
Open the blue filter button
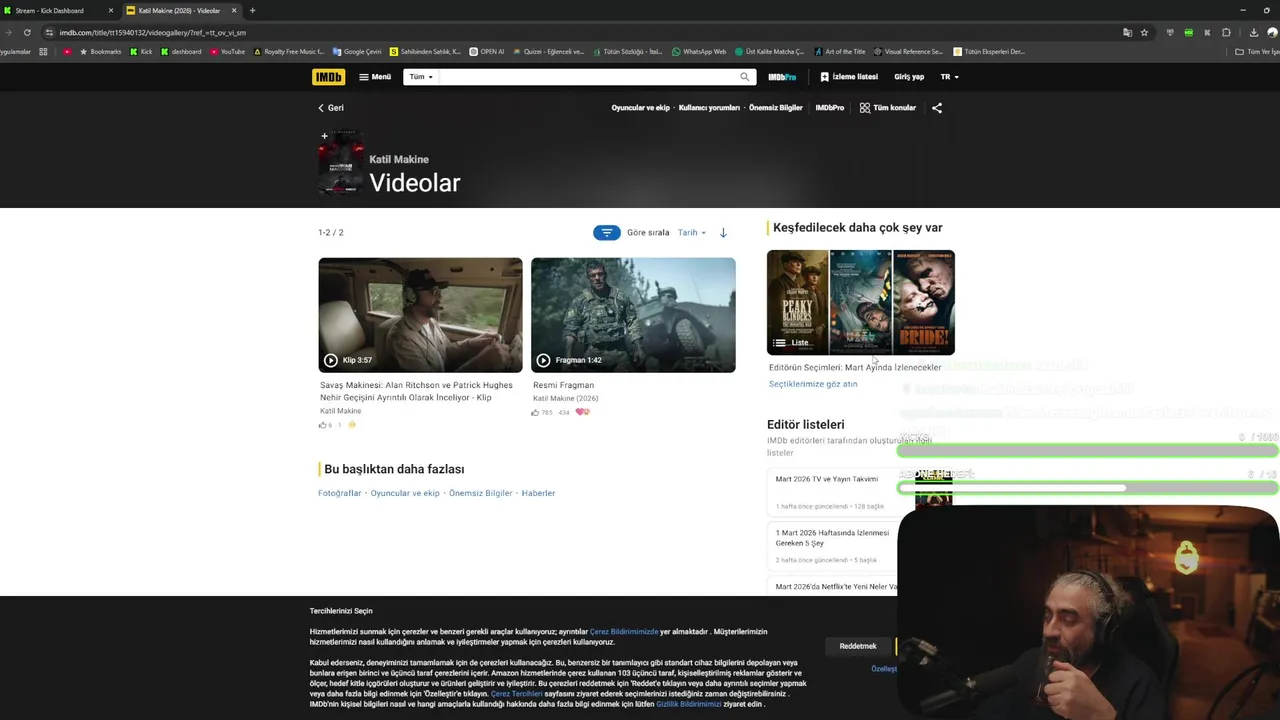606,233
